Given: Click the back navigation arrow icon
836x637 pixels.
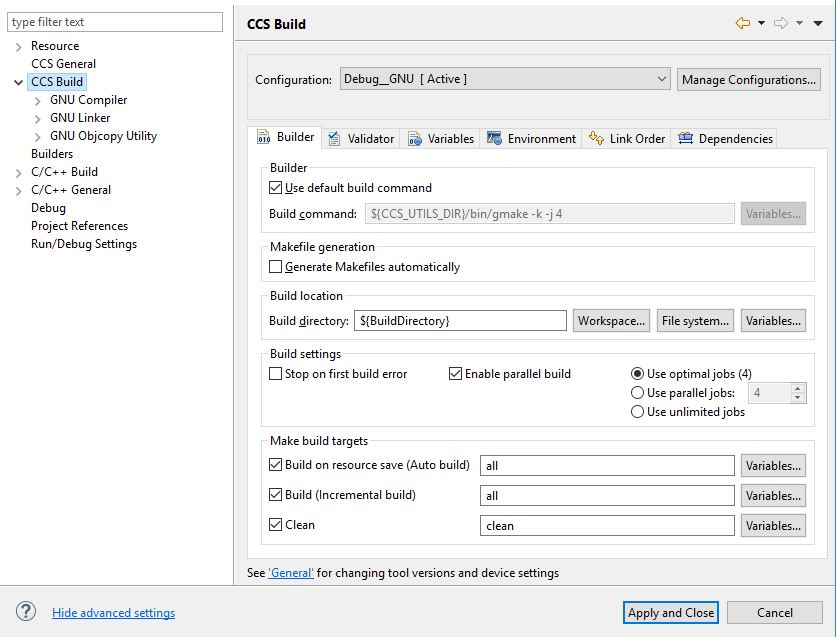Looking at the screenshot, I should pos(742,23).
